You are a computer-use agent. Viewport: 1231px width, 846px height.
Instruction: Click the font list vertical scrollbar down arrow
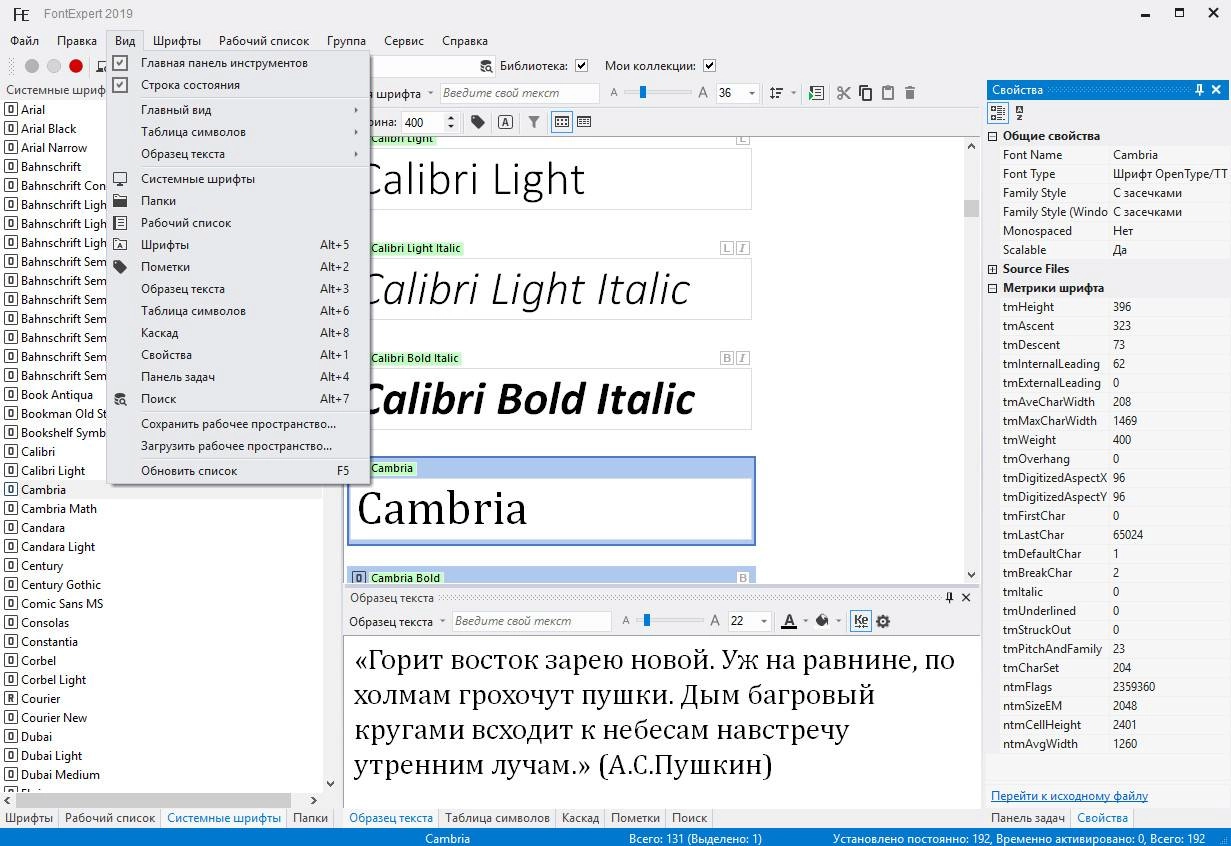[x=330, y=783]
